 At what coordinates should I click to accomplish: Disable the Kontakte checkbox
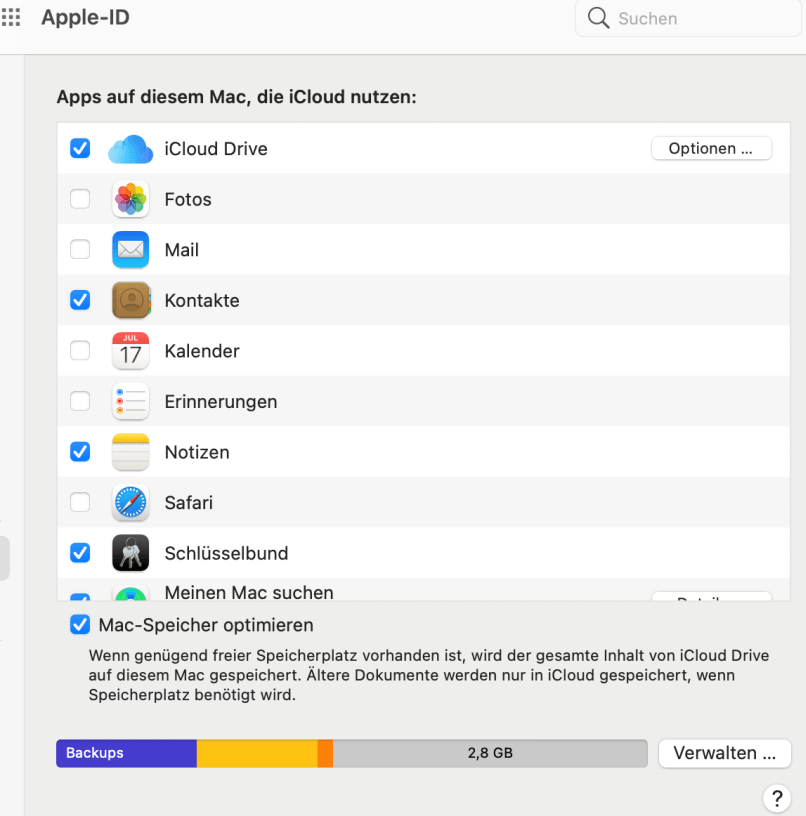click(80, 300)
